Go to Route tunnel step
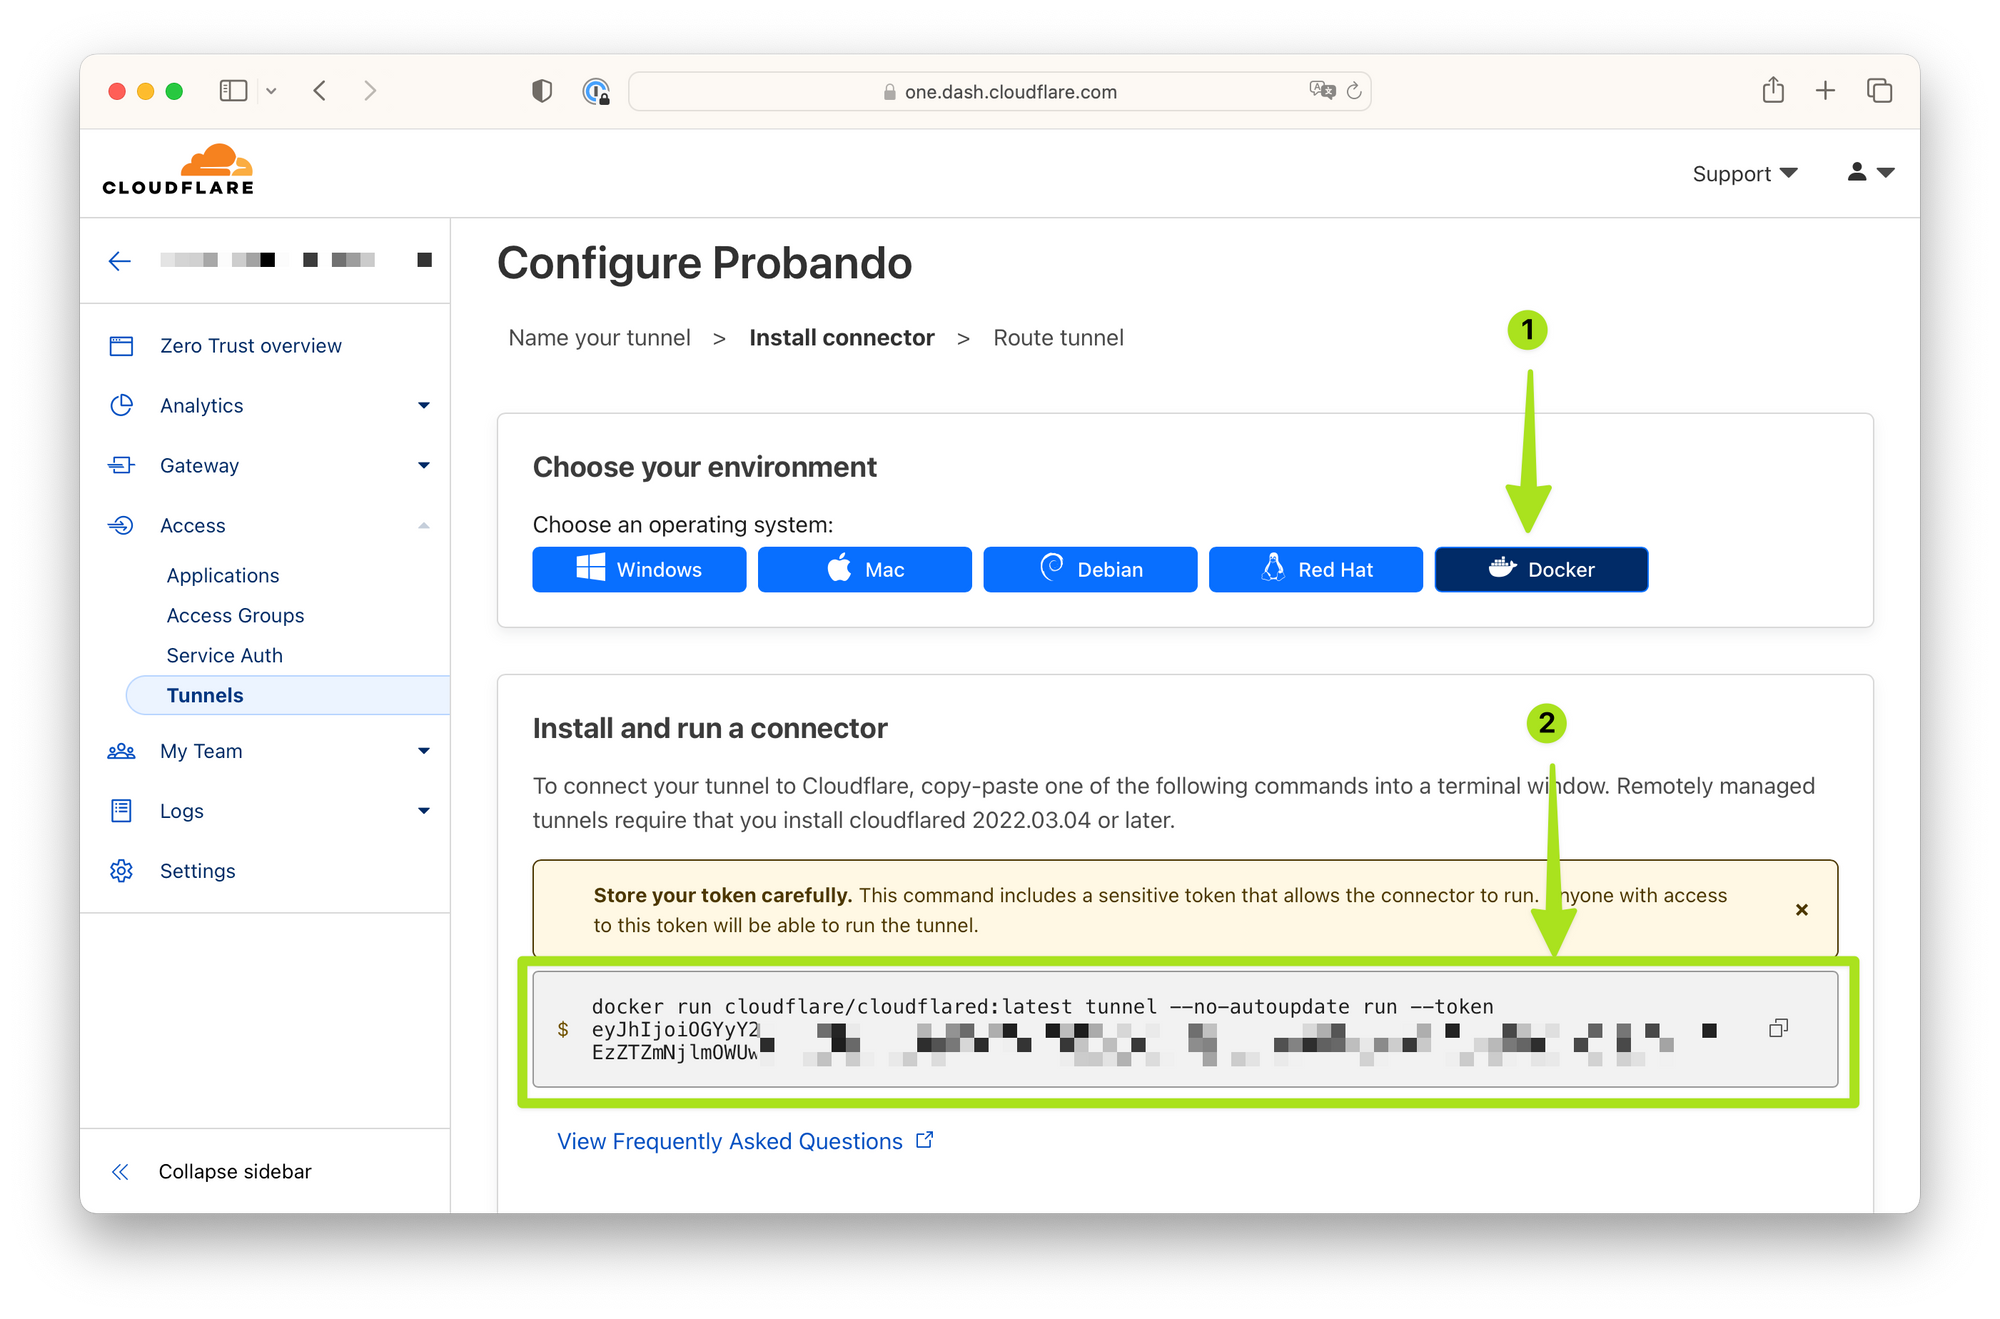 [x=1058, y=338]
